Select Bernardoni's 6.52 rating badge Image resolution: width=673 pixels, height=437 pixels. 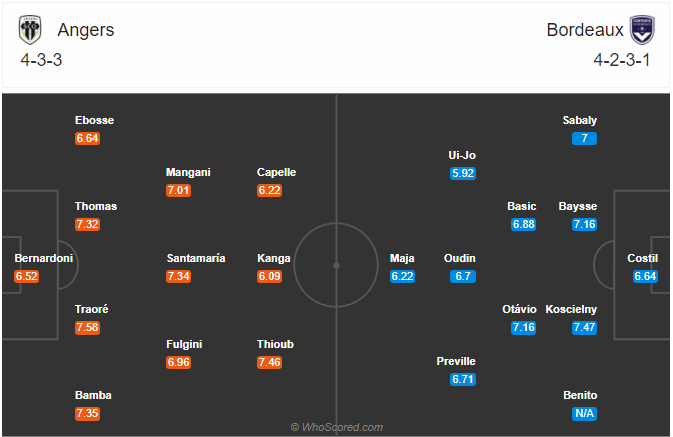tap(27, 276)
